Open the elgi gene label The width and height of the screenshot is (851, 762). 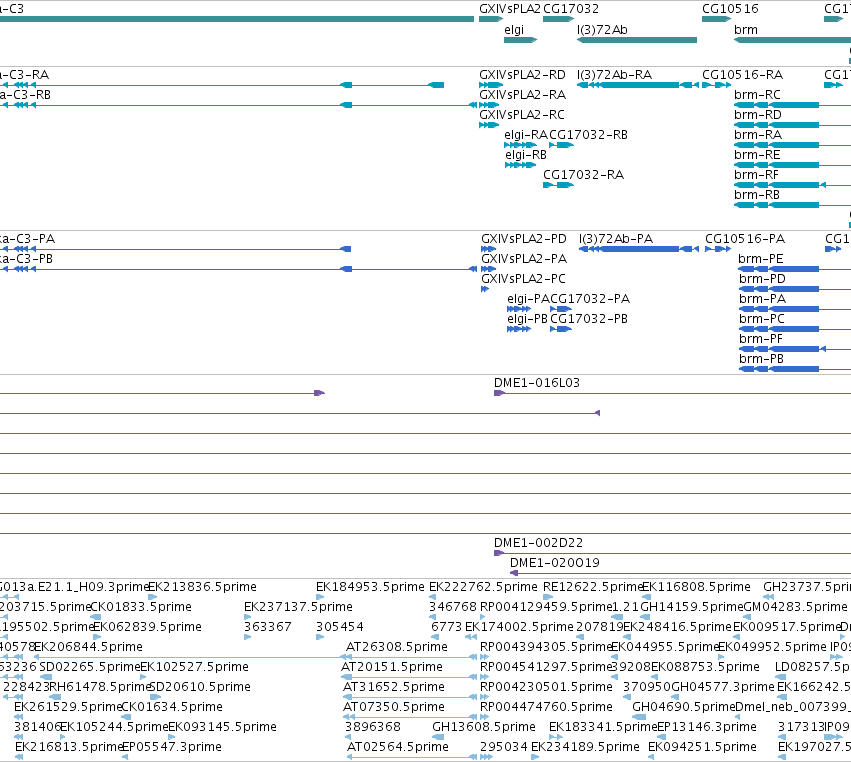pyautogui.click(x=514, y=30)
